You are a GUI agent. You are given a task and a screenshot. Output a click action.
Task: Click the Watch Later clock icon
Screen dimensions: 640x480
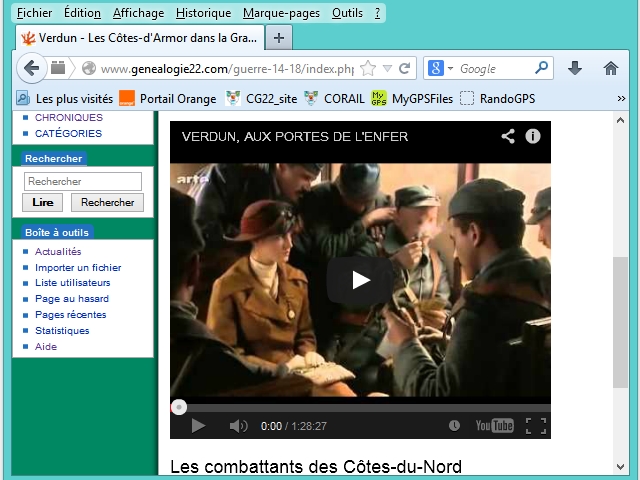coord(454,426)
